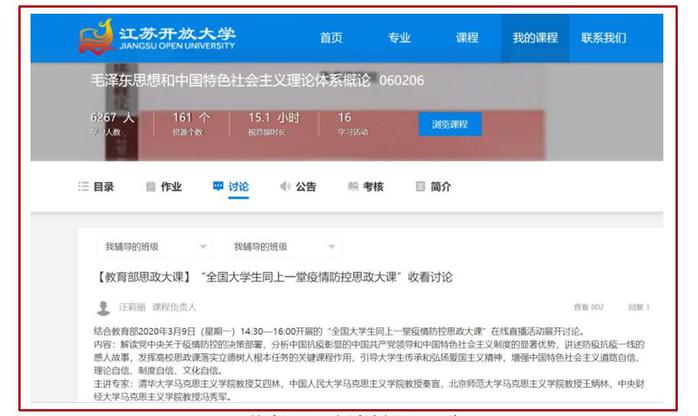
Task: Click the 考核 icon
Action: pyautogui.click(x=353, y=186)
